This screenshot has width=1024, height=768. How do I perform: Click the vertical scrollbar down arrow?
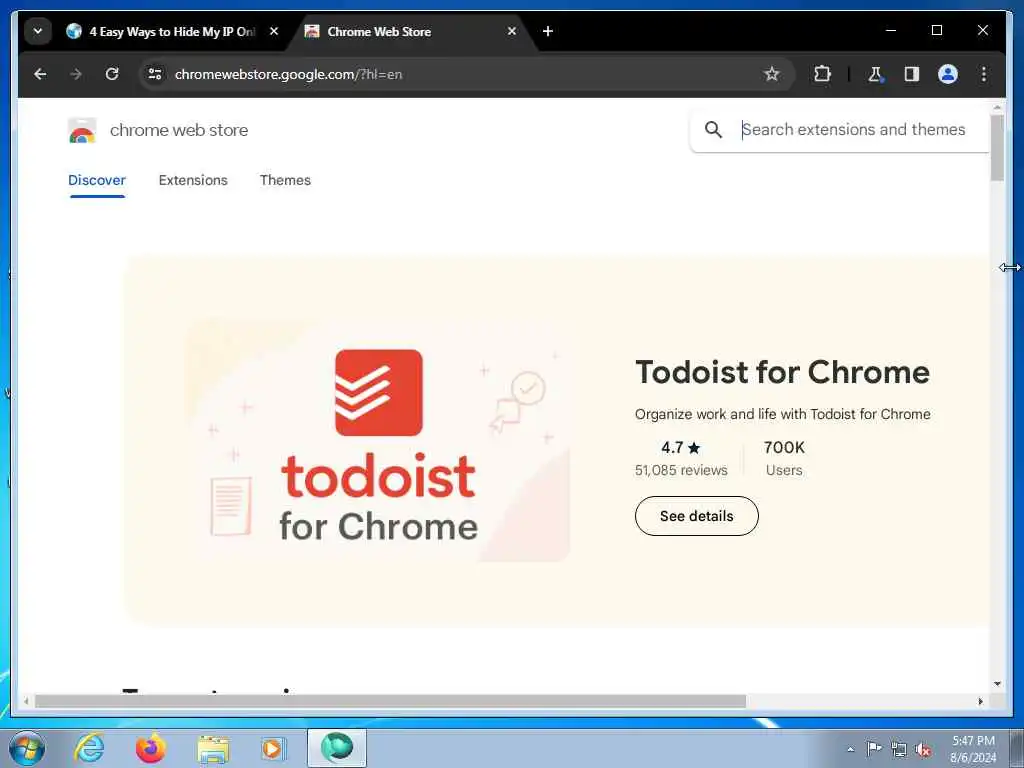pos(997,684)
